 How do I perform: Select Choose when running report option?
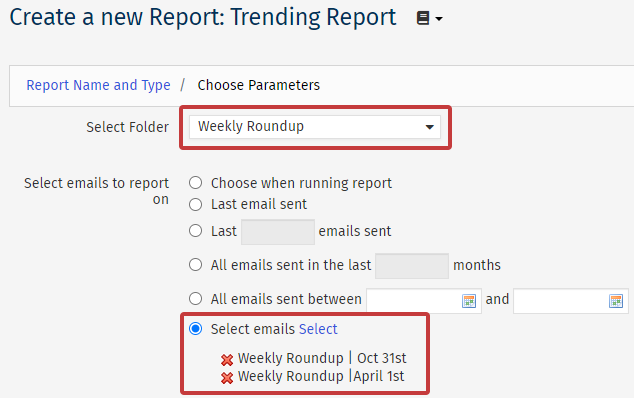click(196, 183)
